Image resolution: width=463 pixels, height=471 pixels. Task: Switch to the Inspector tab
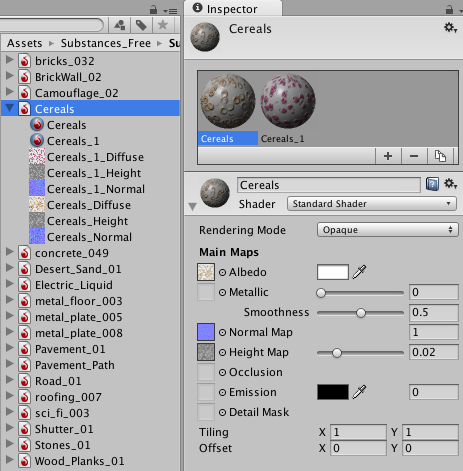pos(233,9)
